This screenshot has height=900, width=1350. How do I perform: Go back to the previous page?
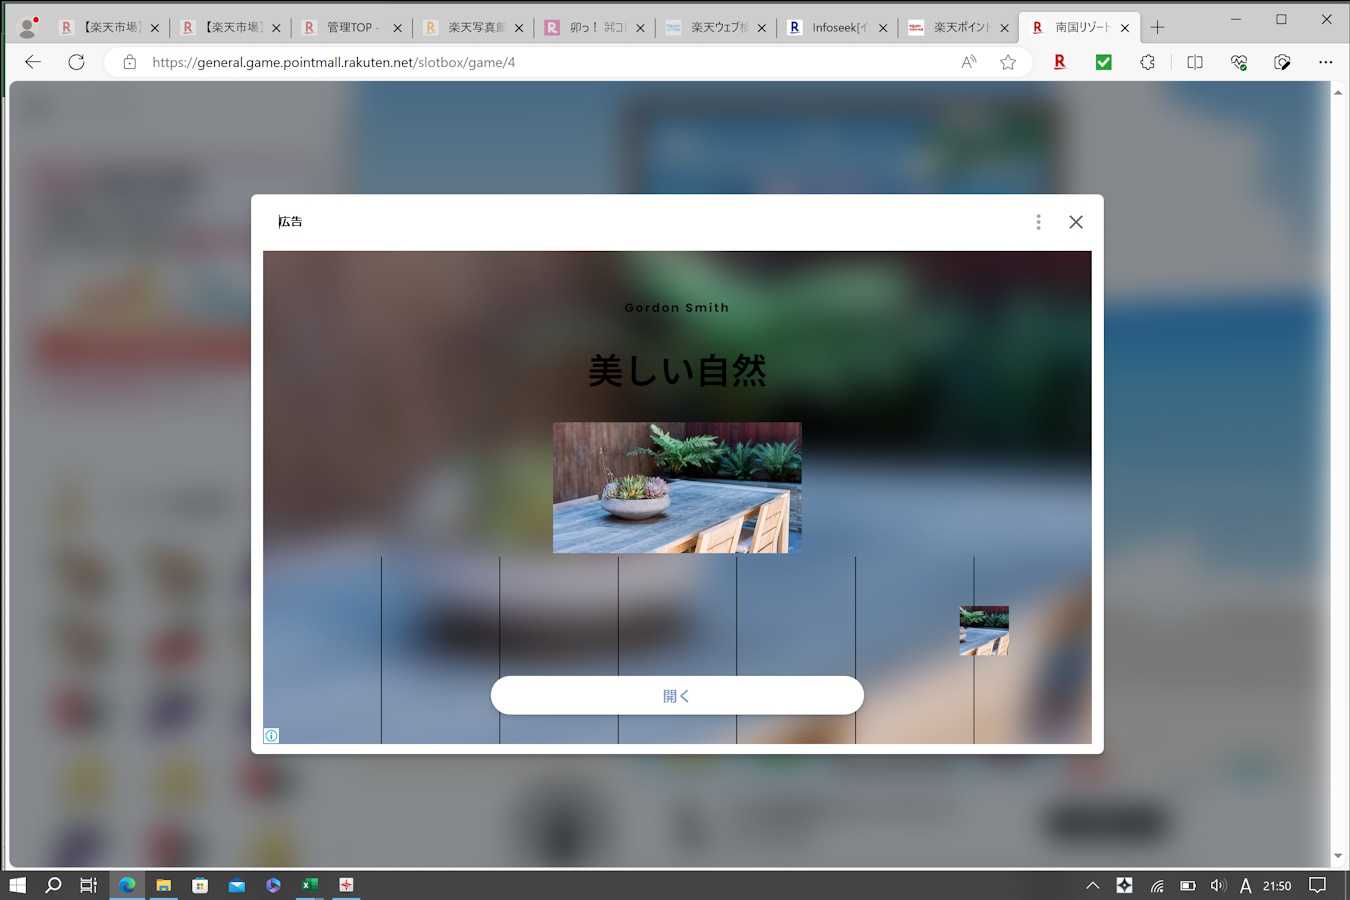(33, 62)
